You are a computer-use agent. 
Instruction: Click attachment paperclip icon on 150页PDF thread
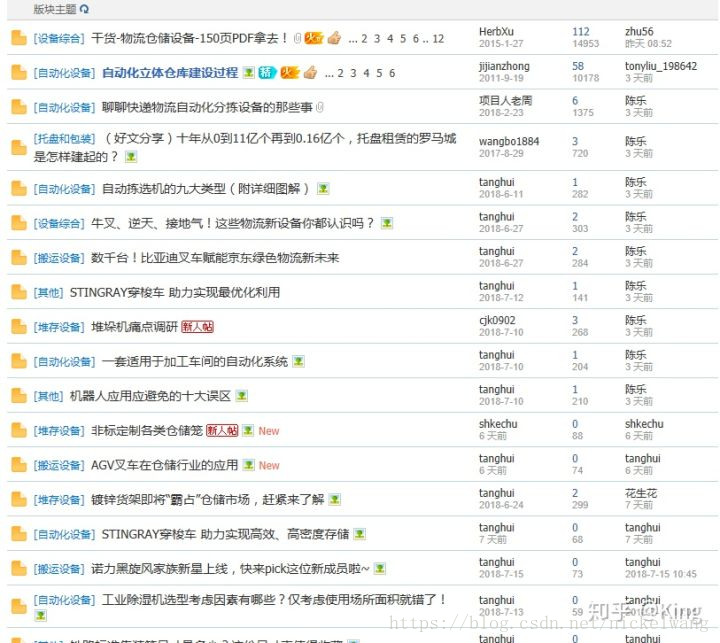pyautogui.click(x=297, y=38)
